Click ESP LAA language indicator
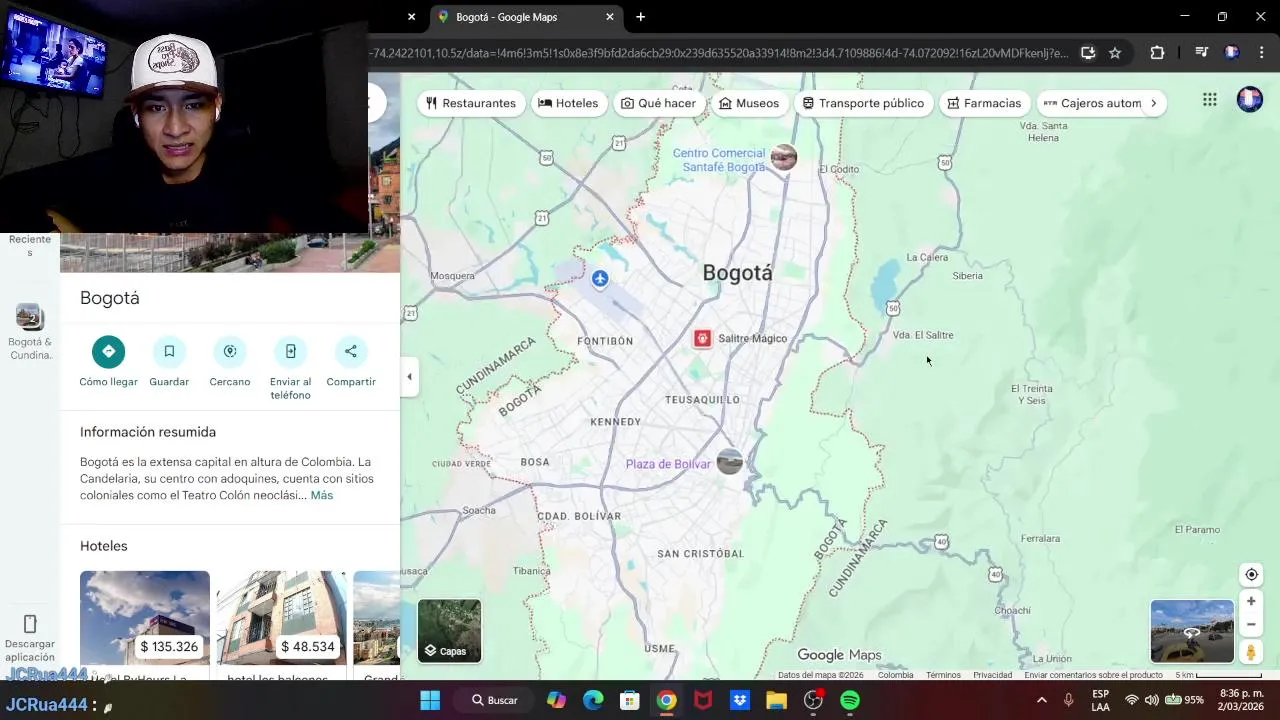 tap(1100, 700)
